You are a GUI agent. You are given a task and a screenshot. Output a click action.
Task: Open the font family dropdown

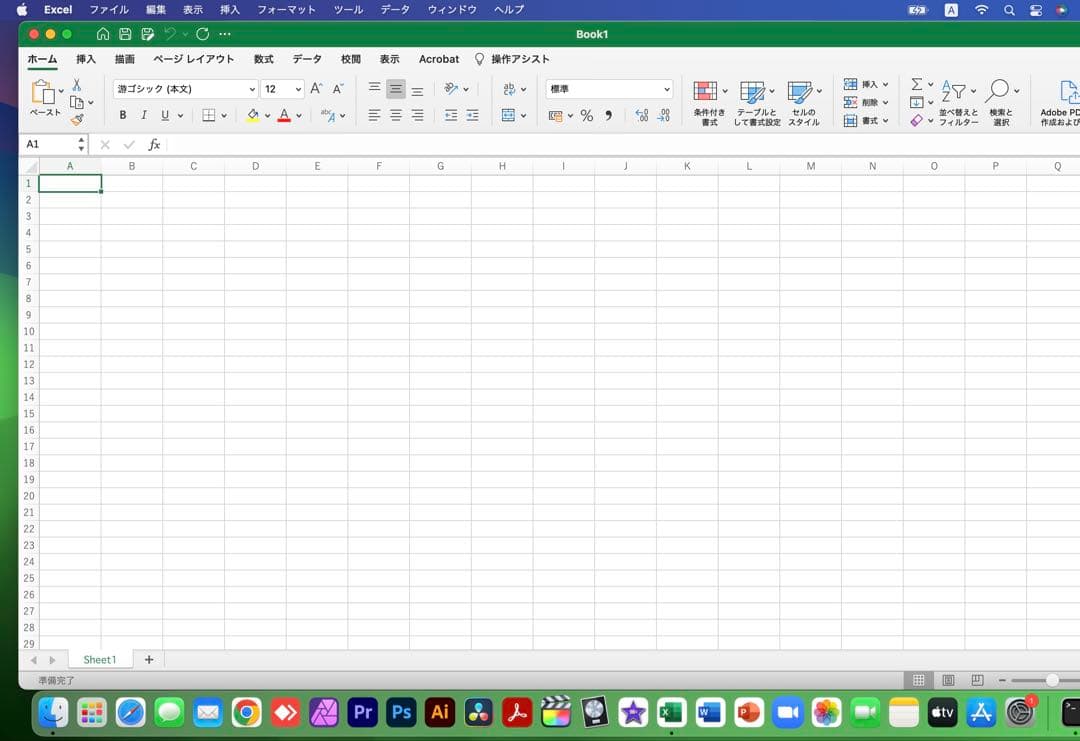[x=185, y=88]
